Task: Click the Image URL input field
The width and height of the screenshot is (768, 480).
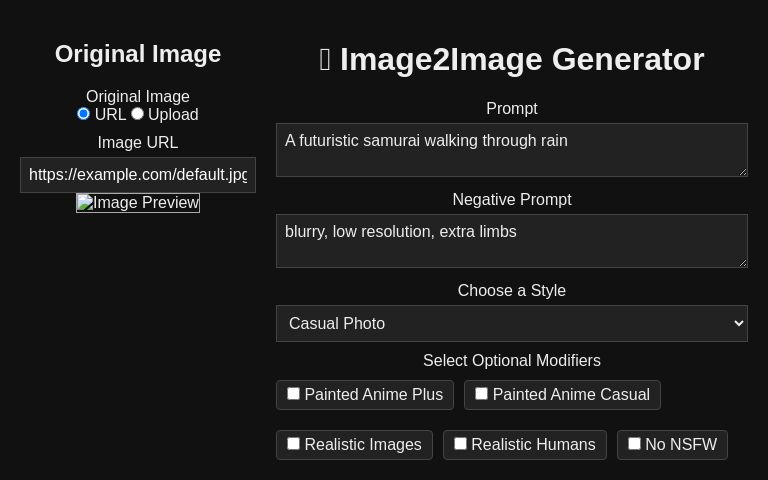Action: coord(138,175)
